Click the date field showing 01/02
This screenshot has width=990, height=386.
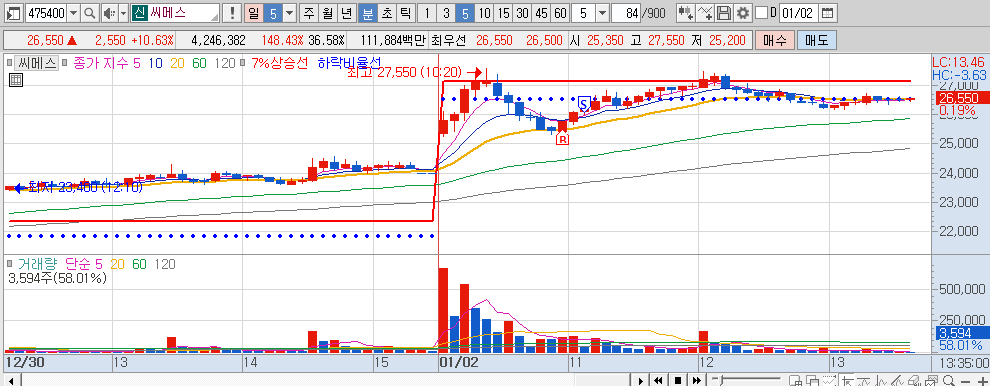(x=799, y=13)
